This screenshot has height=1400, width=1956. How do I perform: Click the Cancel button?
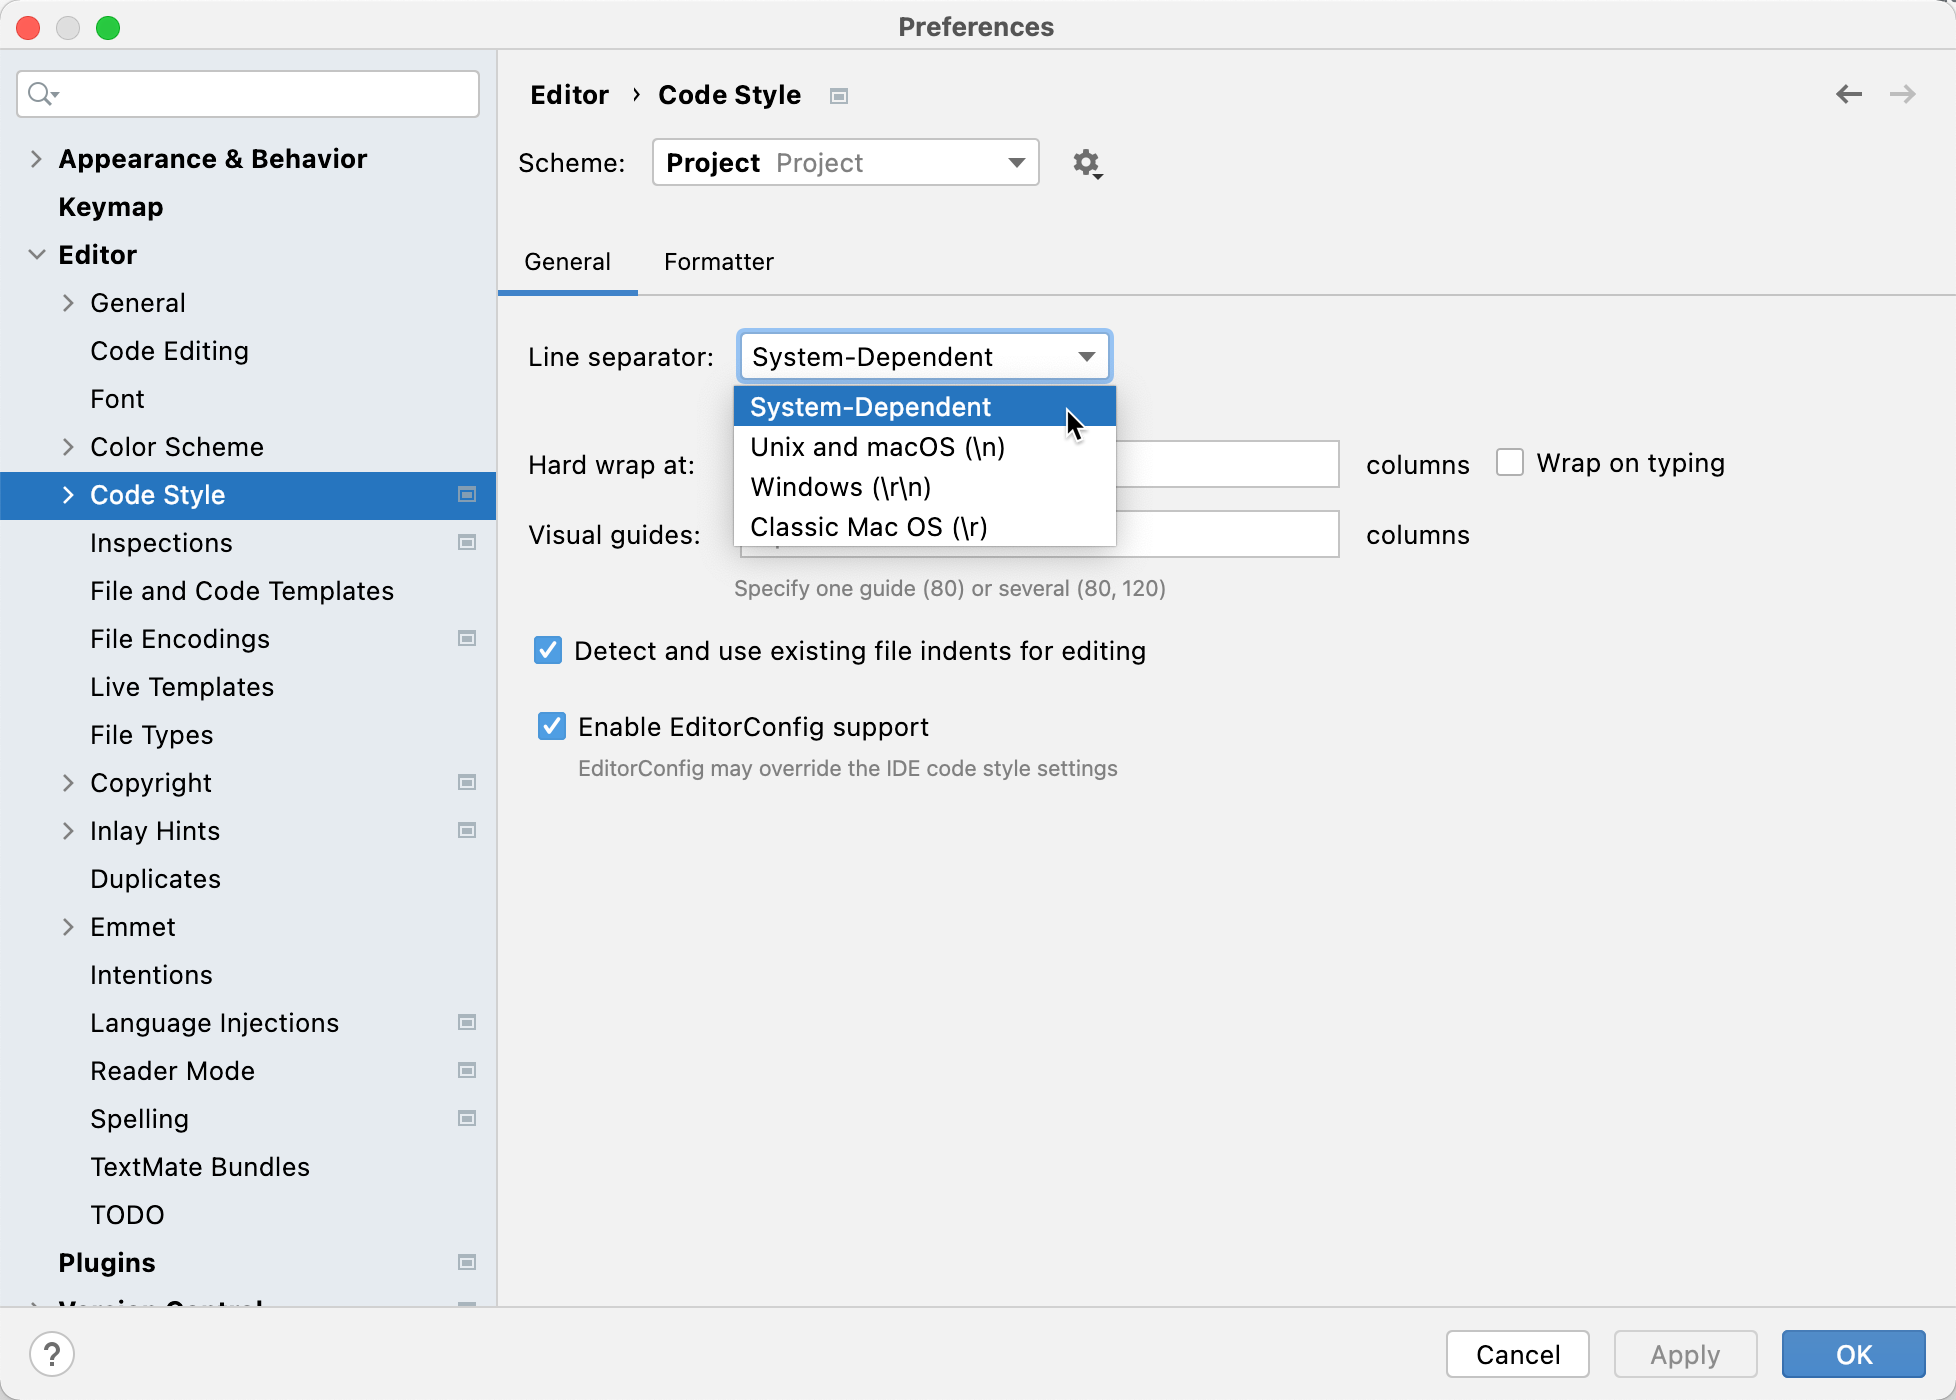tap(1517, 1354)
